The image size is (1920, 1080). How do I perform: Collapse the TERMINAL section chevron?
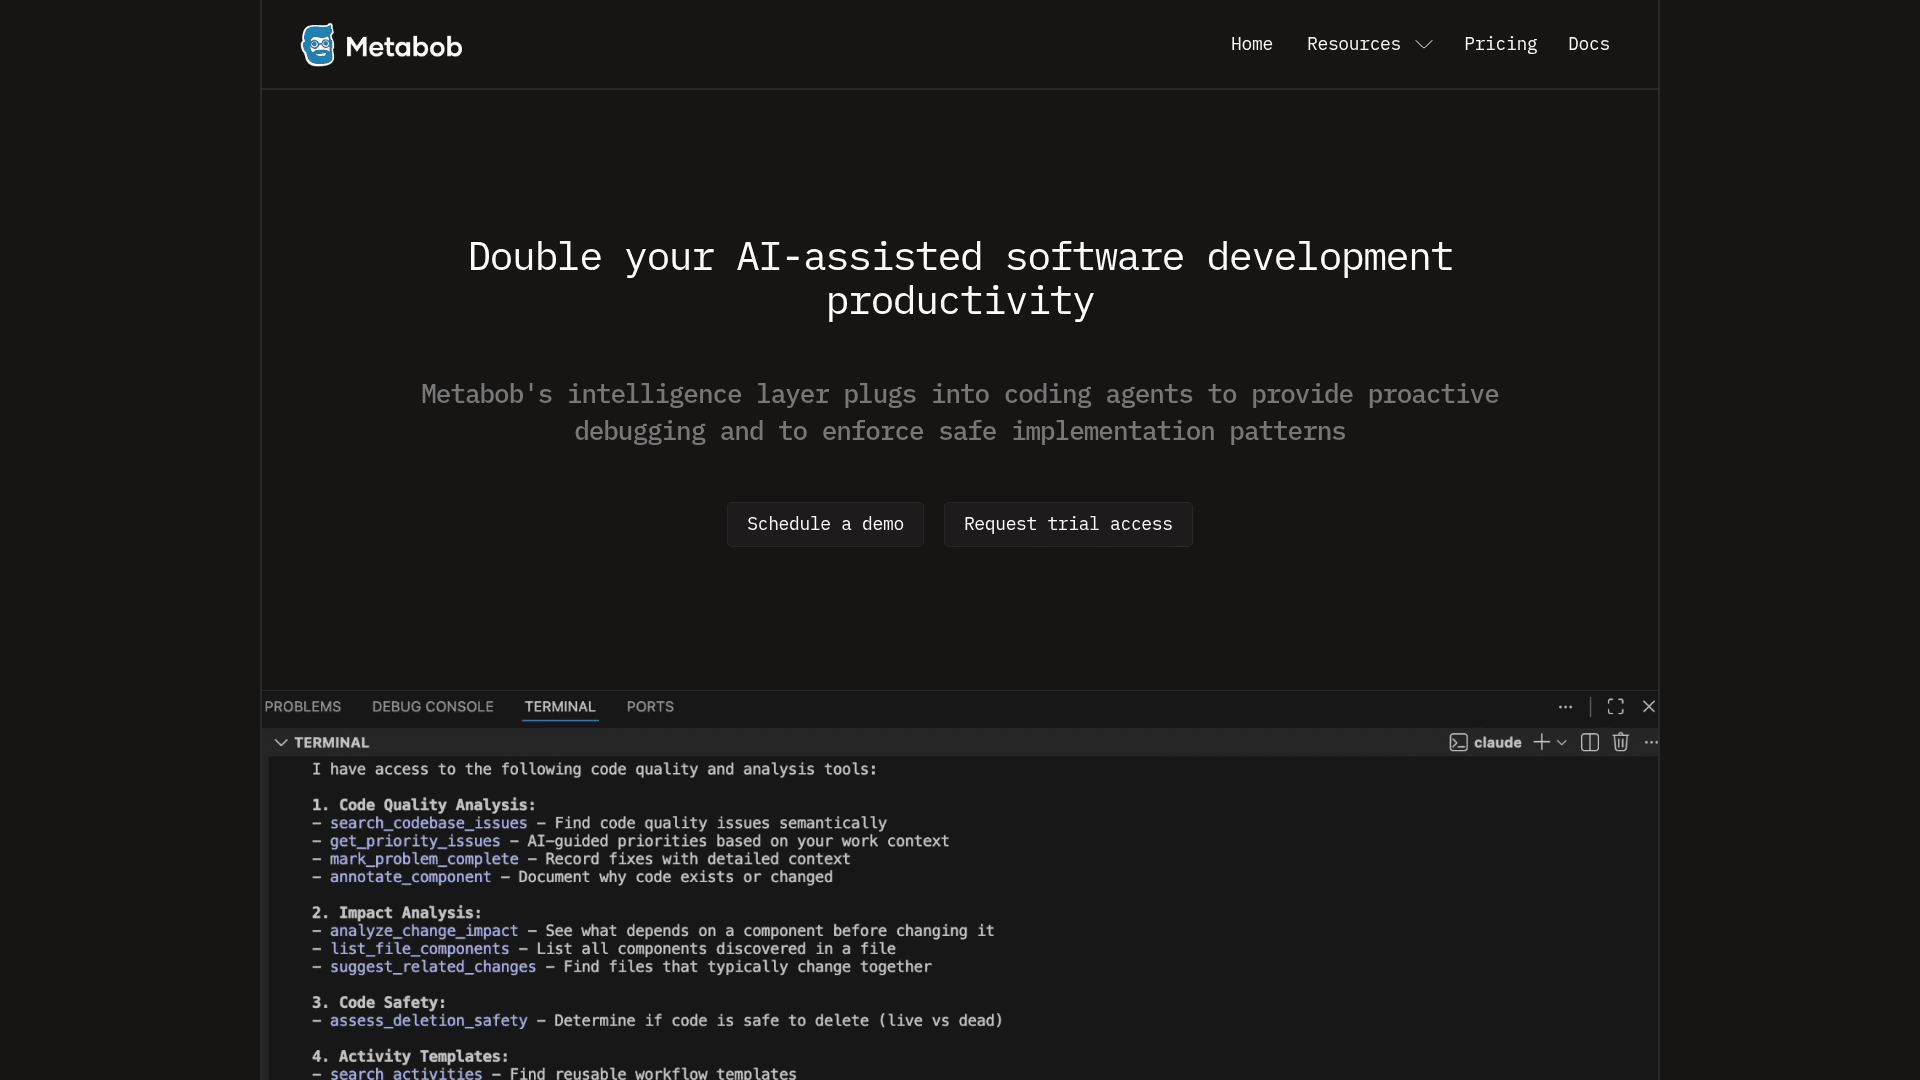(x=281, y=742)
